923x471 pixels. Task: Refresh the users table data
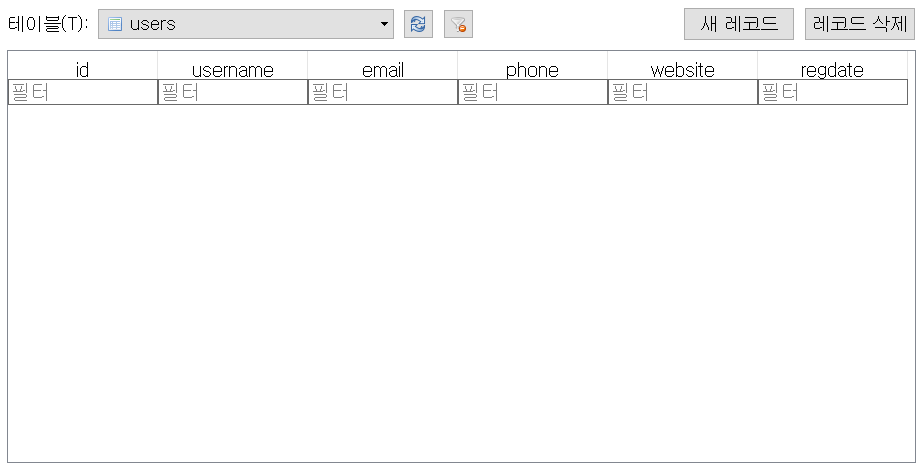pos(418,24)
